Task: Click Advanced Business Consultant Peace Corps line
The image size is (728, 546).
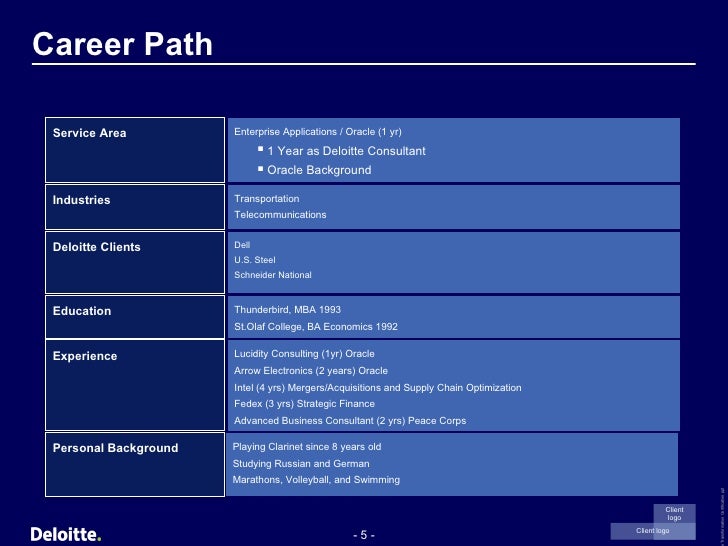Action: pos(350,421)
